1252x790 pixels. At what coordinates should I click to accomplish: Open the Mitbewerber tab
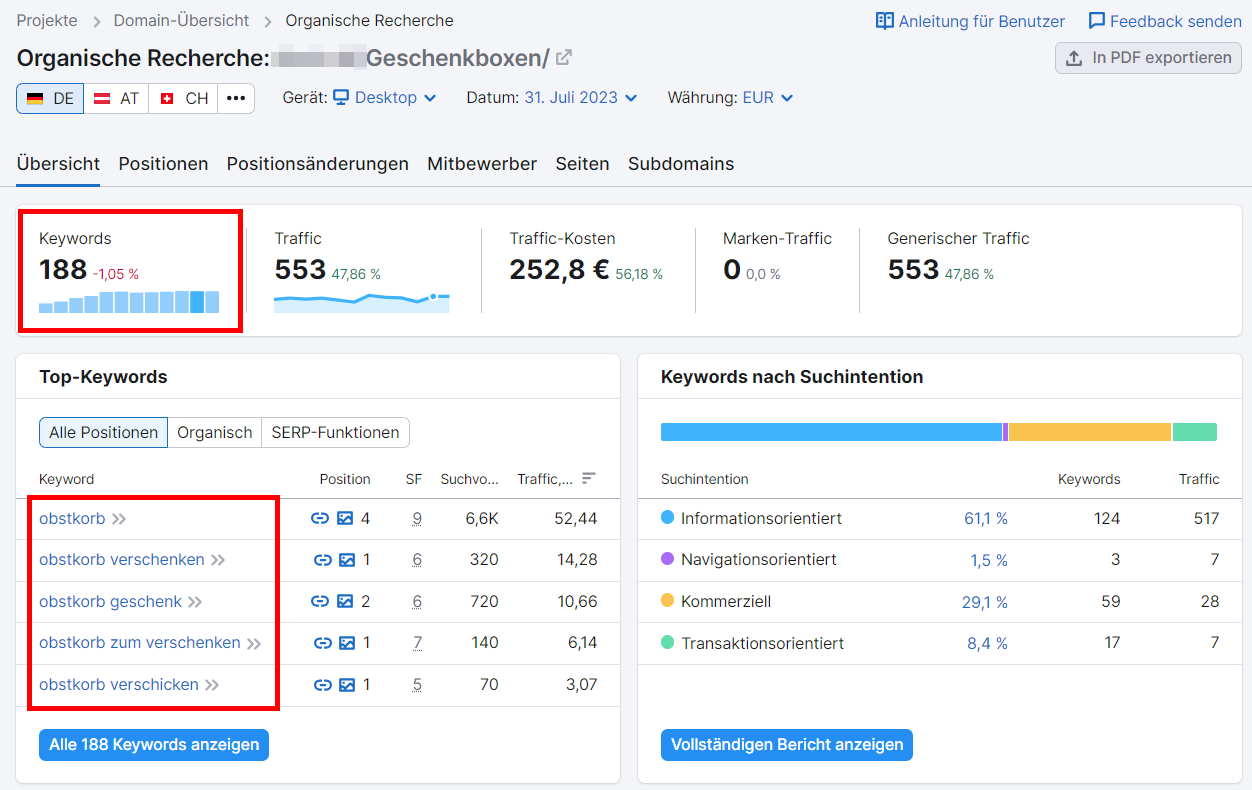[x=482, y=163]
